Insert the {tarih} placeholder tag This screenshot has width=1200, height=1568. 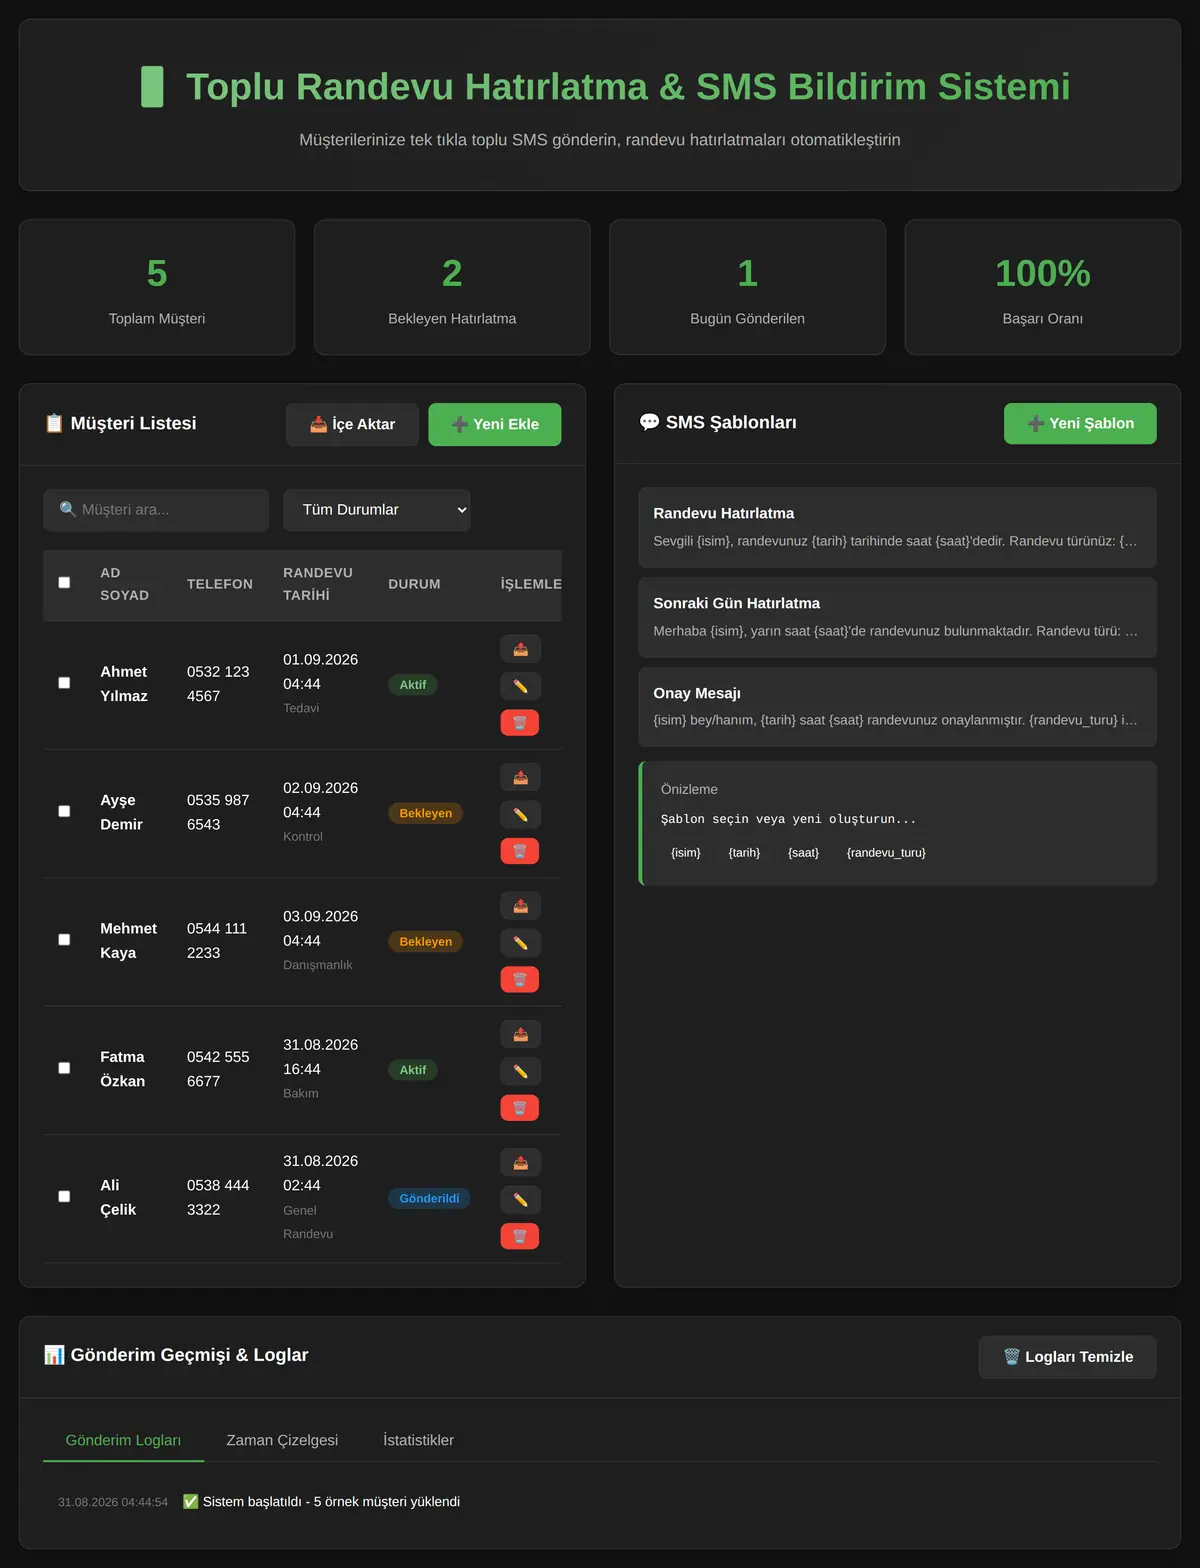coord(744,853)
